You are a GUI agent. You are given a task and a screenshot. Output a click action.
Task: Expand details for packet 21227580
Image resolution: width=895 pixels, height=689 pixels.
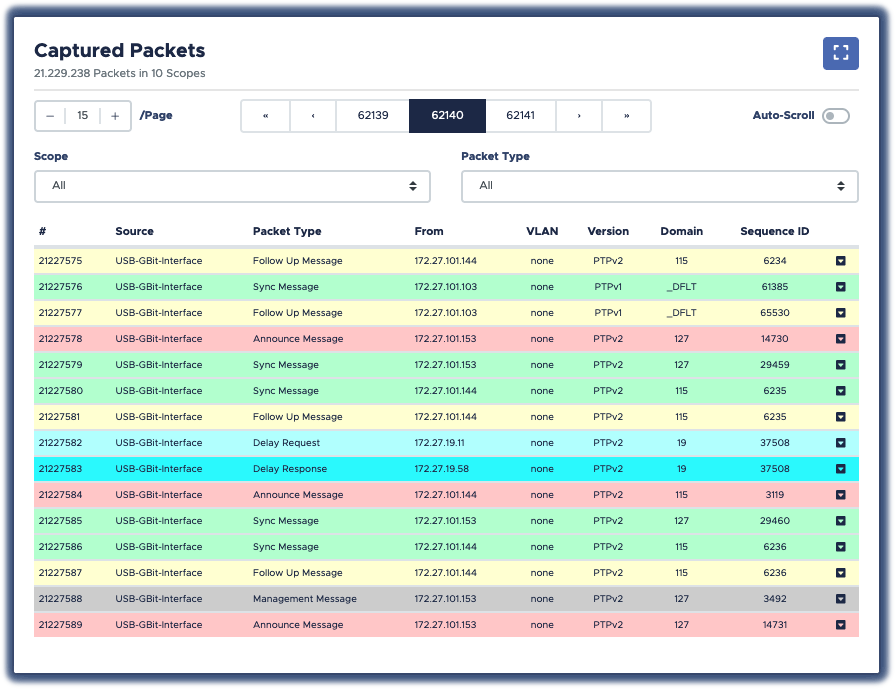[840, 391]
